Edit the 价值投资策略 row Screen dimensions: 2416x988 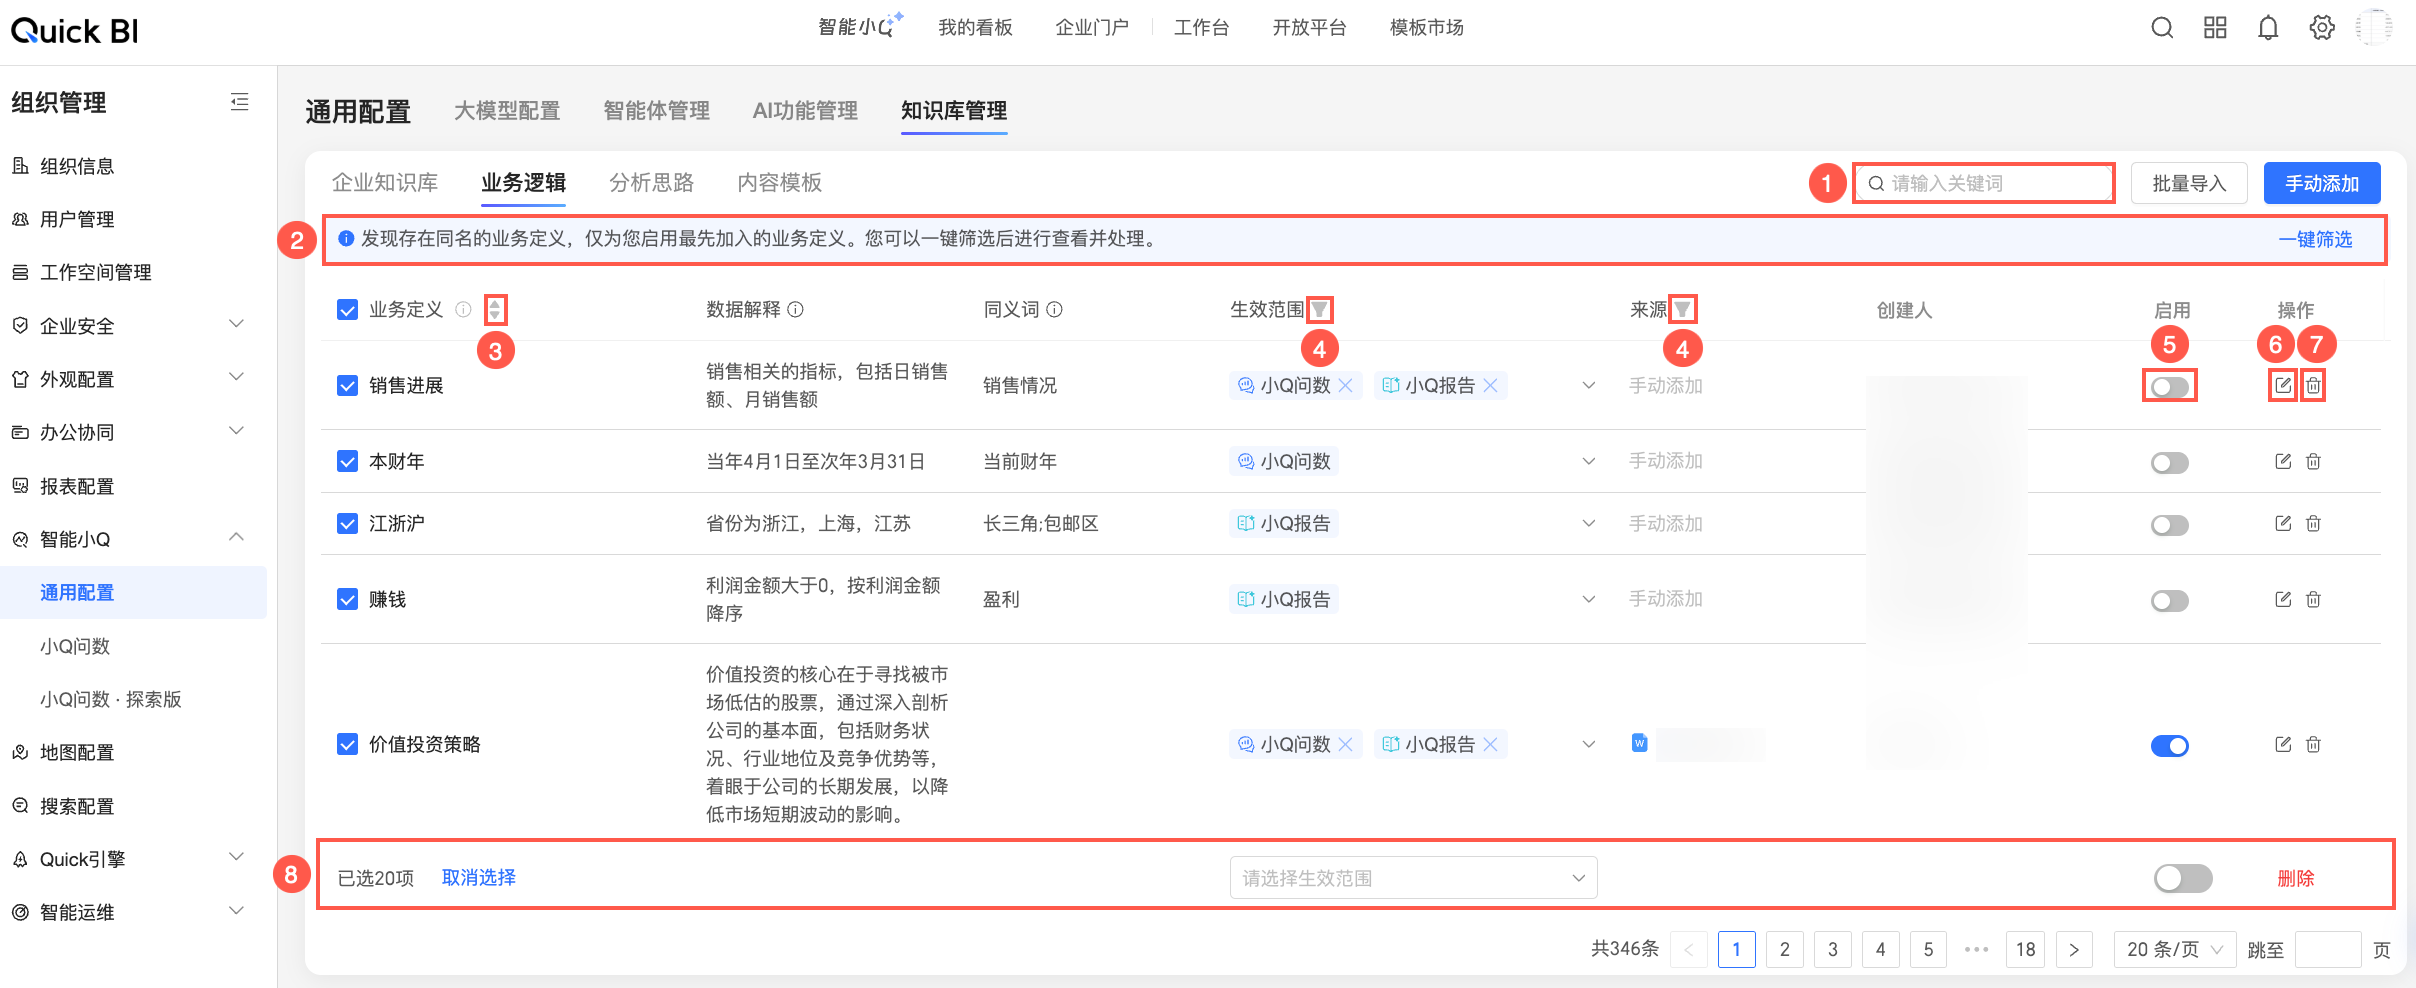click(x=2283, y=744)
